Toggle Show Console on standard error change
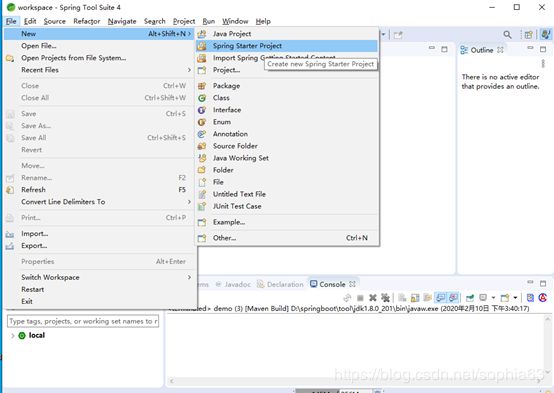Image resolution: width=554 pixels, height=393 pixels. coord(453,298)
